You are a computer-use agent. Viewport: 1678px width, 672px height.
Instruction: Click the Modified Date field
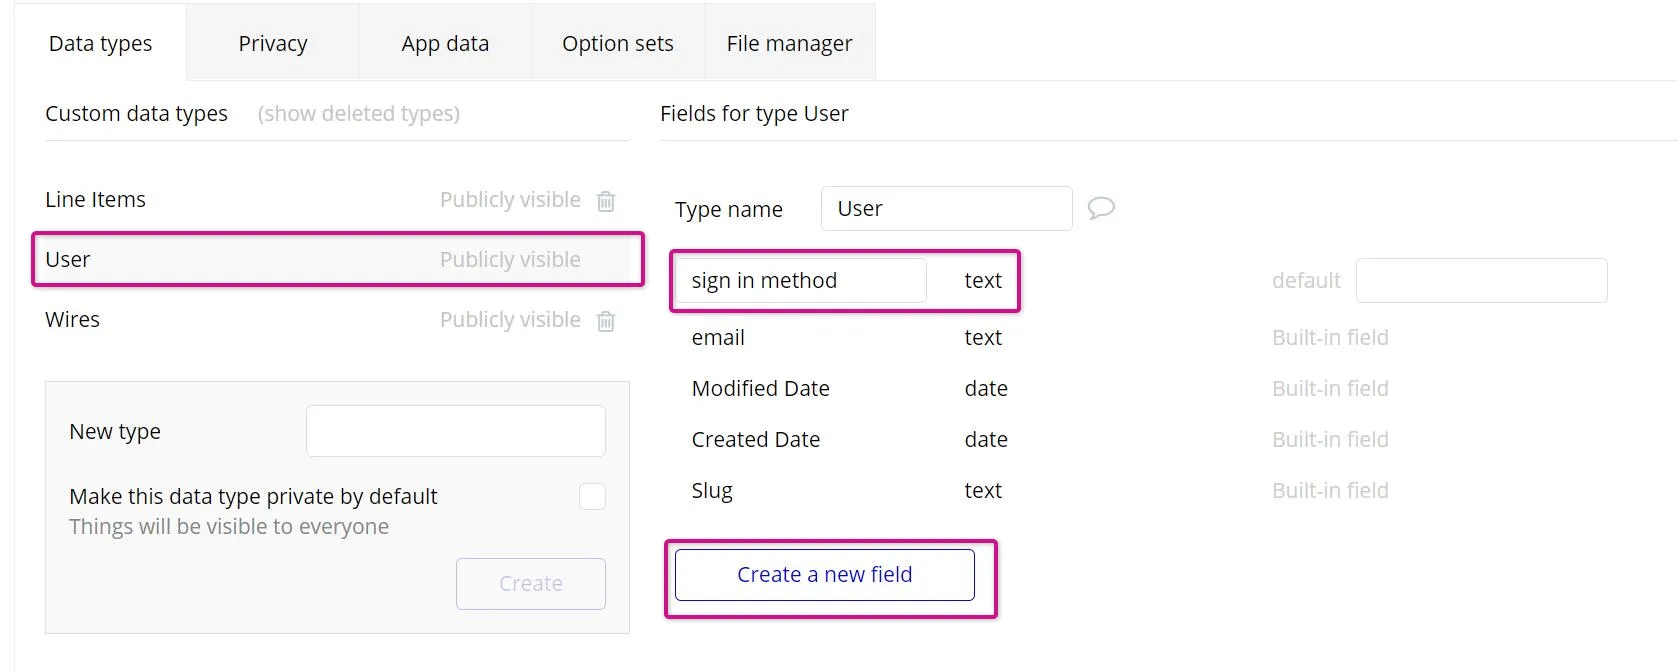760,388
